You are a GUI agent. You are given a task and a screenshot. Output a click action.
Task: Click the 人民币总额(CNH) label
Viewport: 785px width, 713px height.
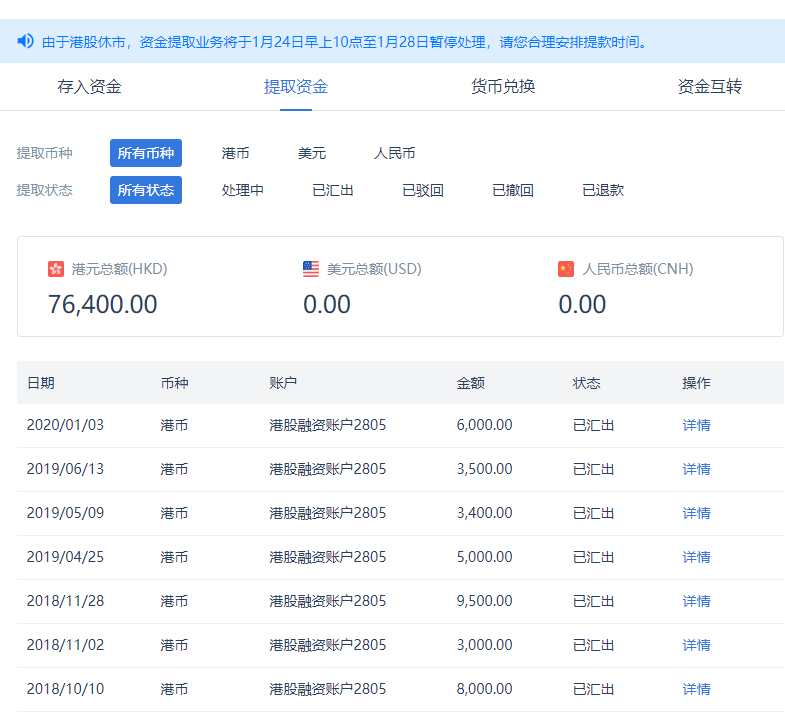(637, 269)
